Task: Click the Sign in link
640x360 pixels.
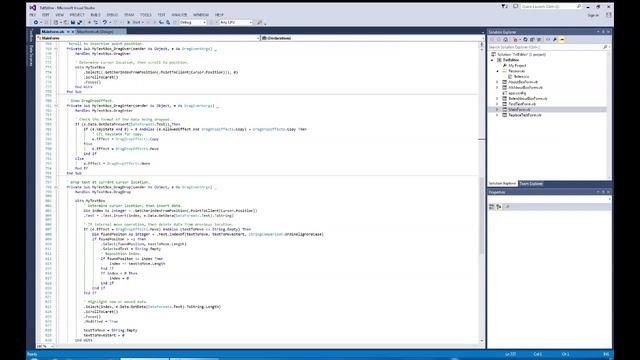Action: pyautogui.click(x=593, y=15)
